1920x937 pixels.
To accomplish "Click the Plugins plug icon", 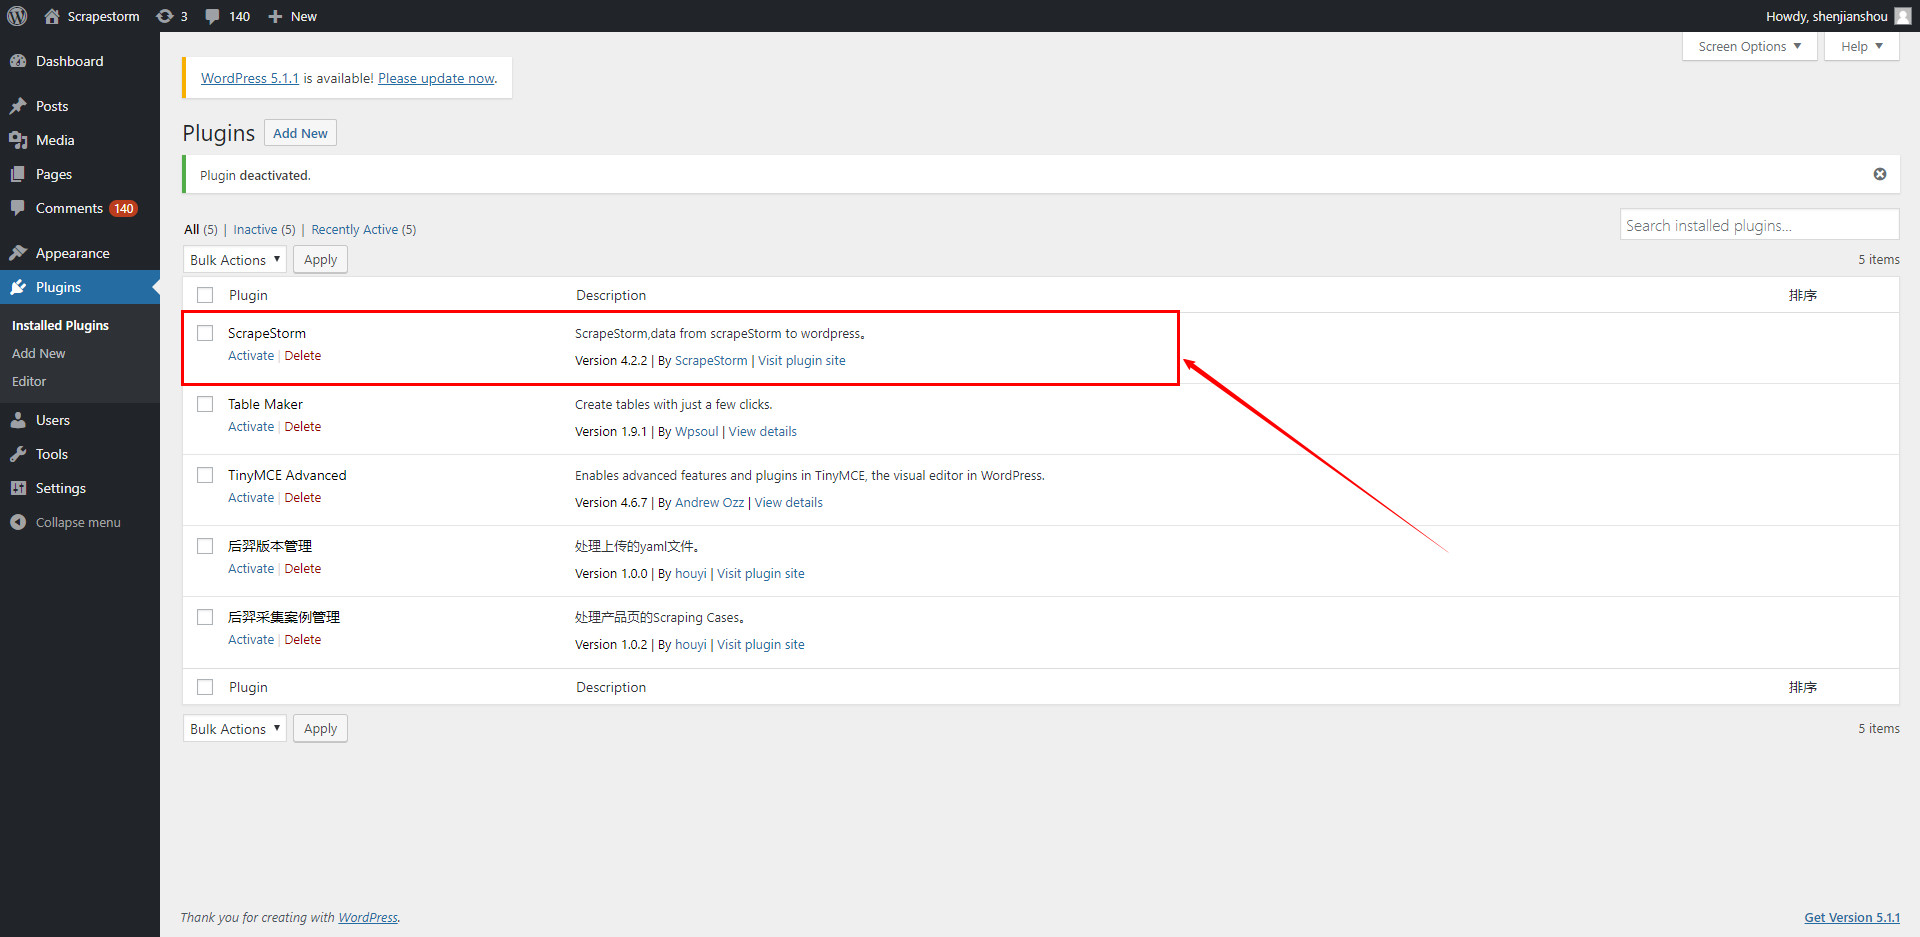I will [18, 287].
